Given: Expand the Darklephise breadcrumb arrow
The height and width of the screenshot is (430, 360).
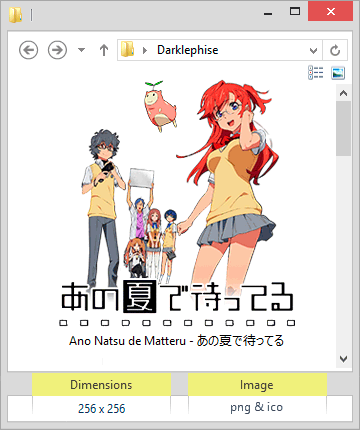Looking at the screenshot, I should coord(145,50).
